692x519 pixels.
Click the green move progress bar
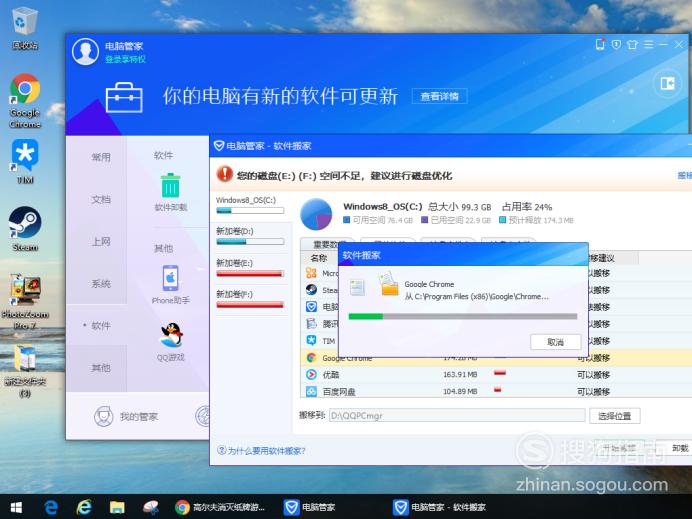(463, 316)
